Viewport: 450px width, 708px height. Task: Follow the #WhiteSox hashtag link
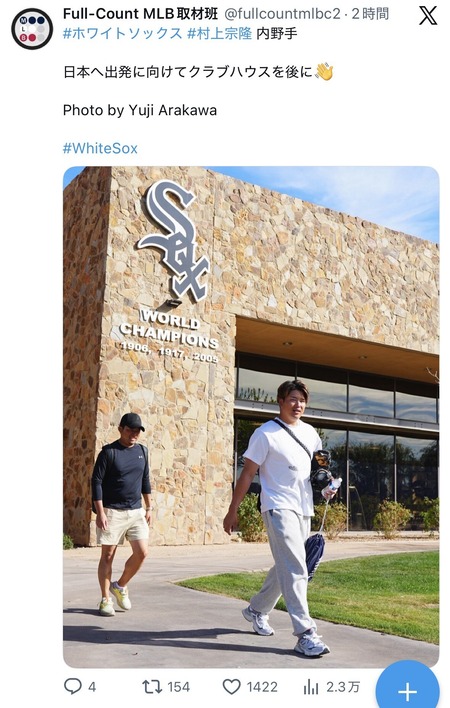point(100,148)
